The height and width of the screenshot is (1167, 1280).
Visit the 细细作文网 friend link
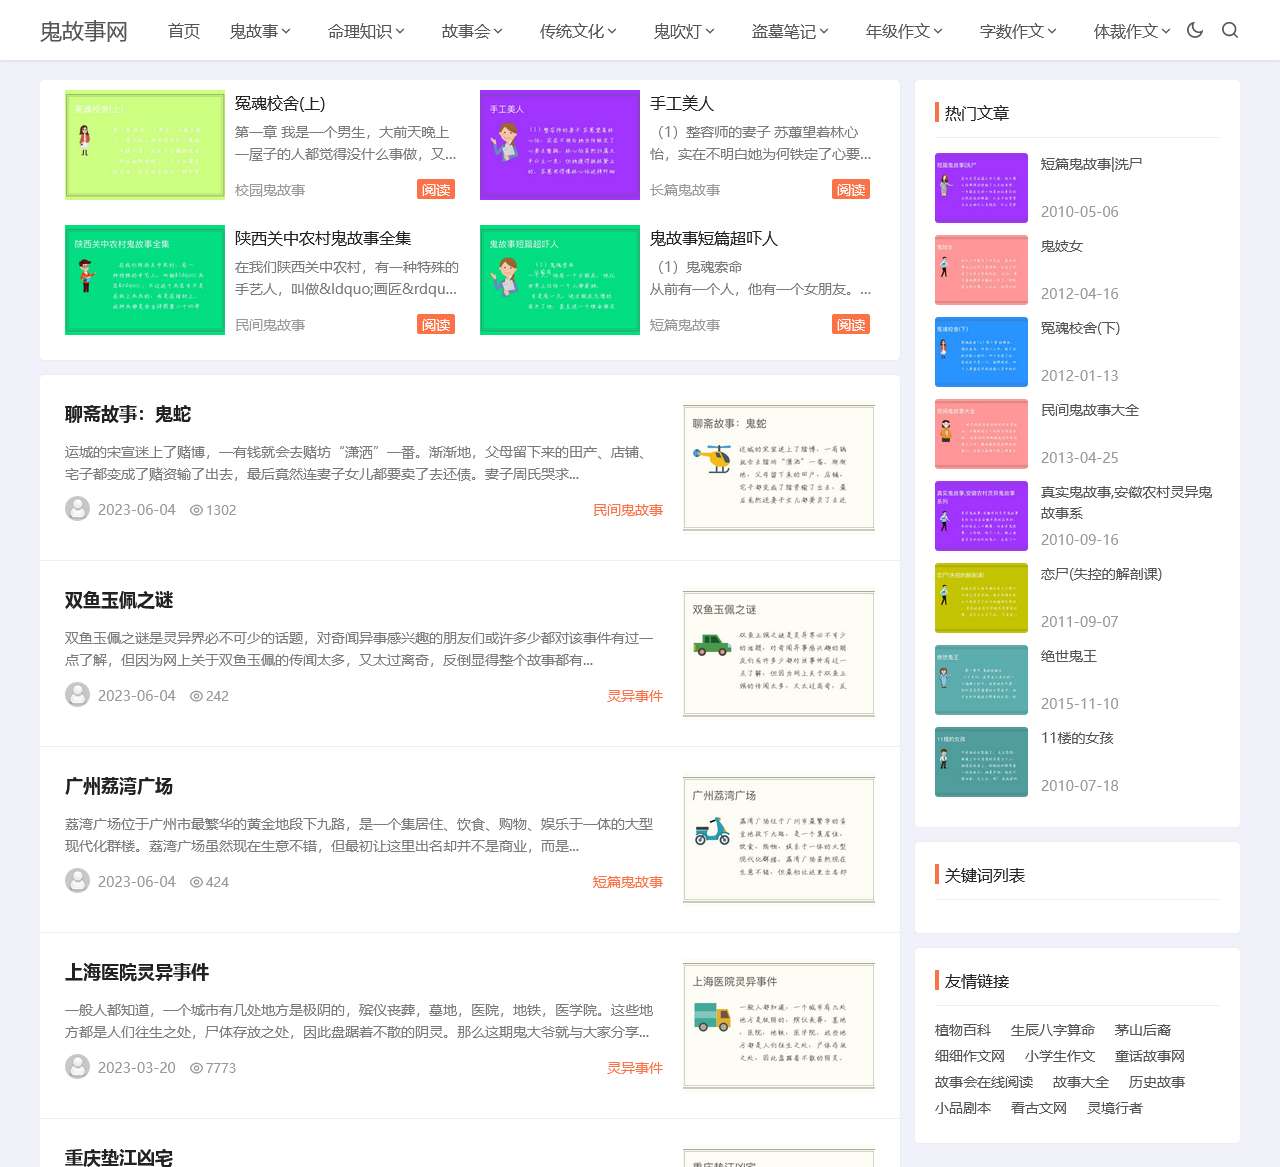pyautogui.click(x=970, y=1056)
